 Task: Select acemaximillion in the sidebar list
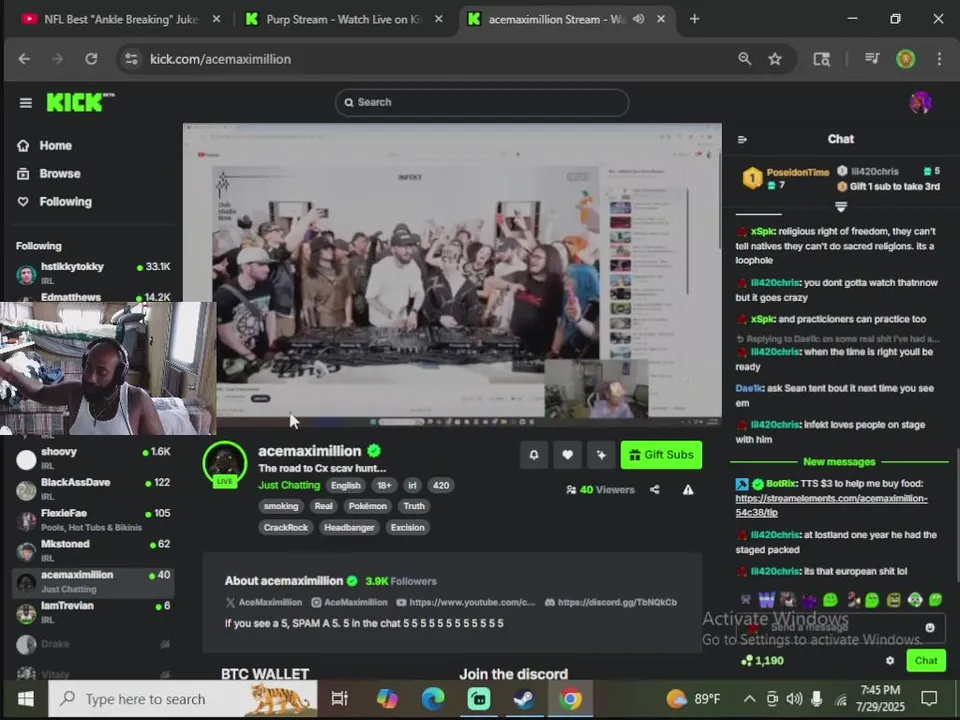coord(93,582)
